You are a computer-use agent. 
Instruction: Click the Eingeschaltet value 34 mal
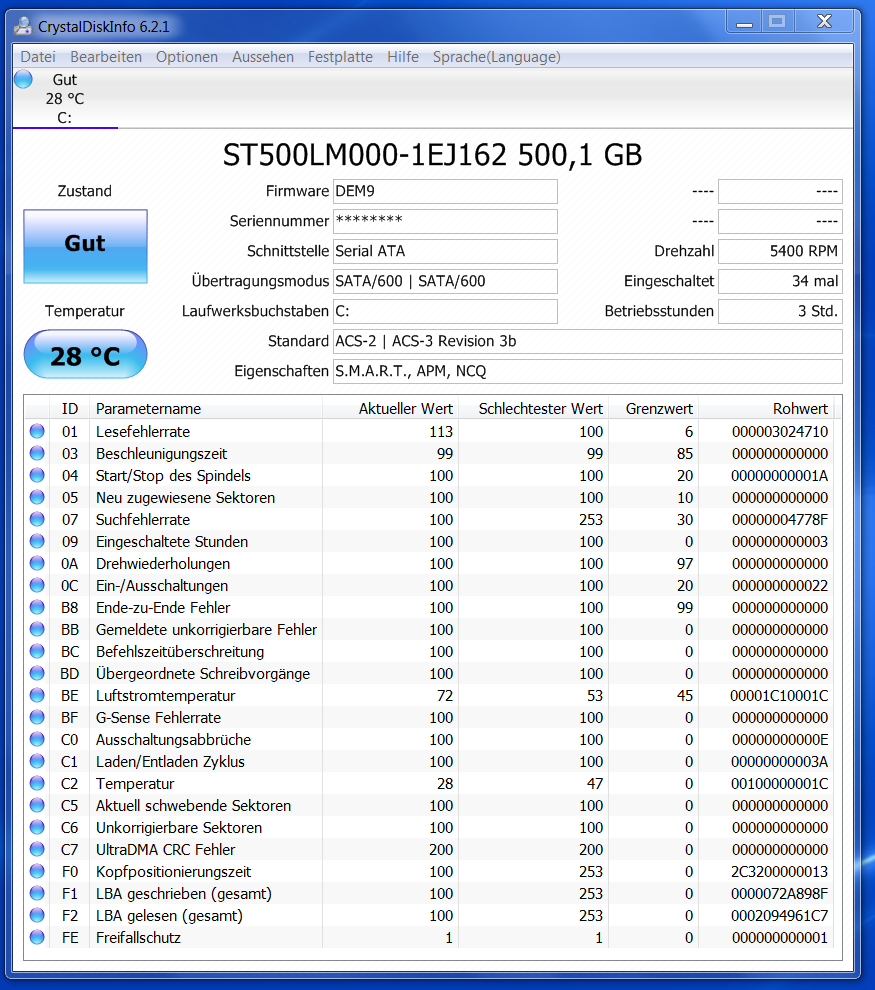pyautogui.click(x=780, y=281)
